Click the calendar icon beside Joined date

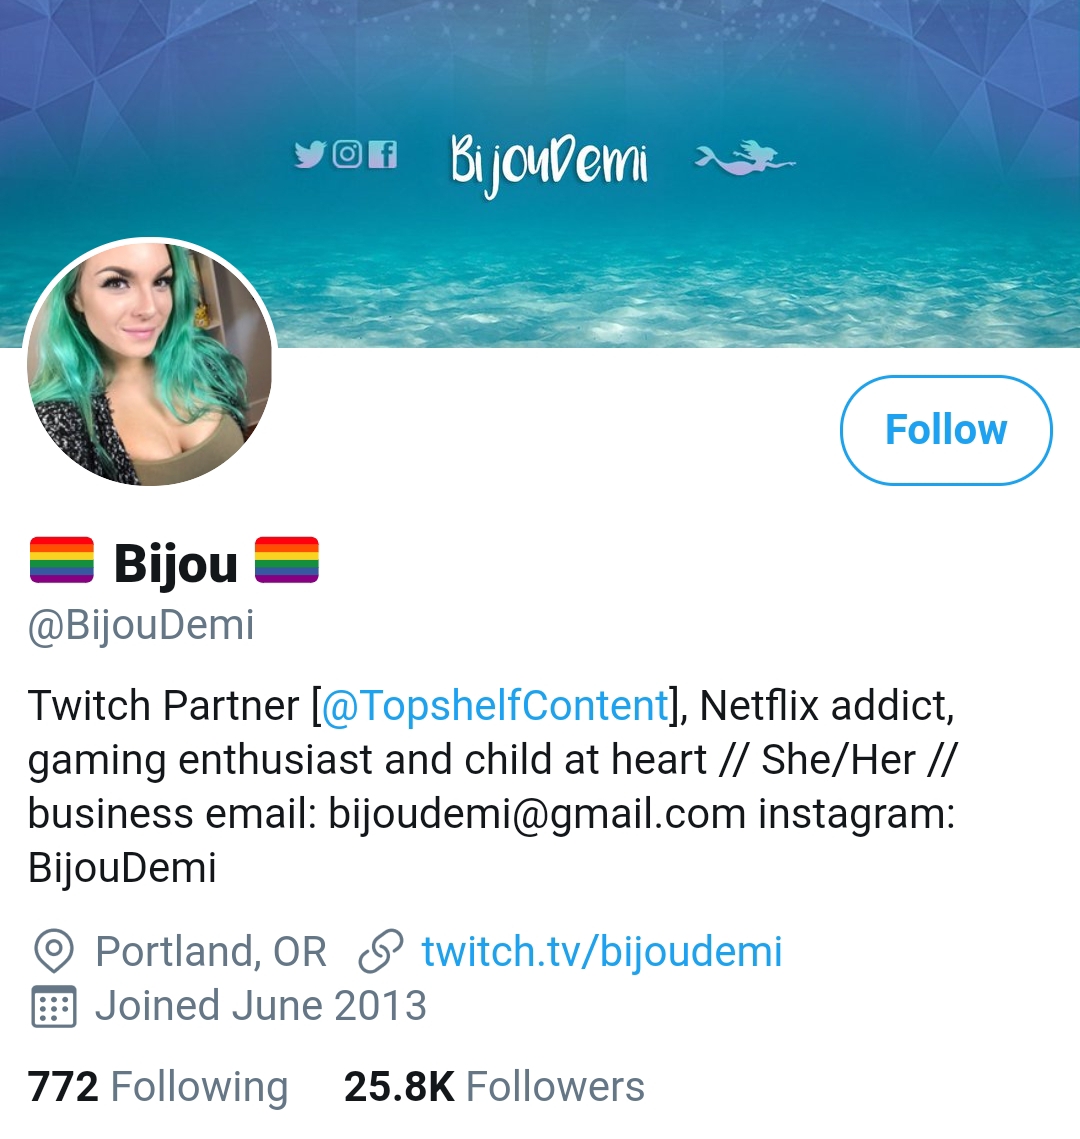54,1006
